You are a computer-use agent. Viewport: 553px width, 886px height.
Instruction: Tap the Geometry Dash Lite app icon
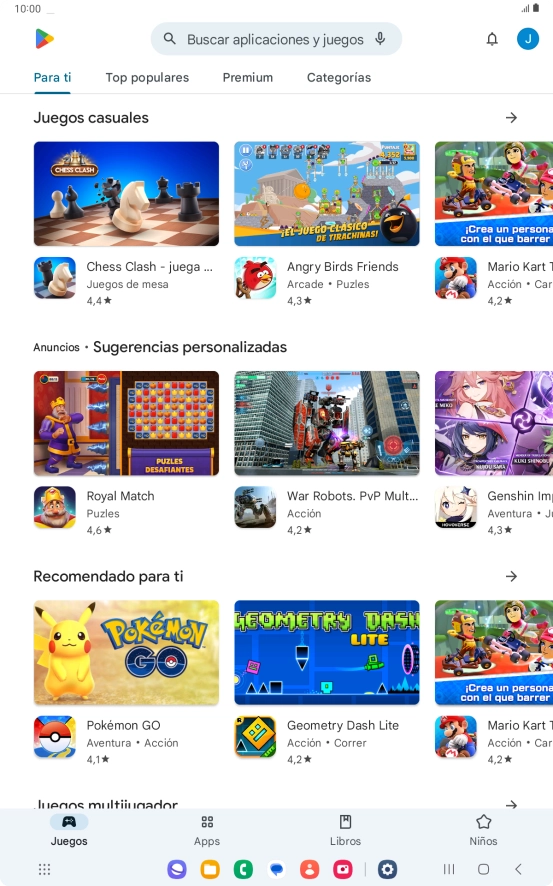(x=255, y=737)
